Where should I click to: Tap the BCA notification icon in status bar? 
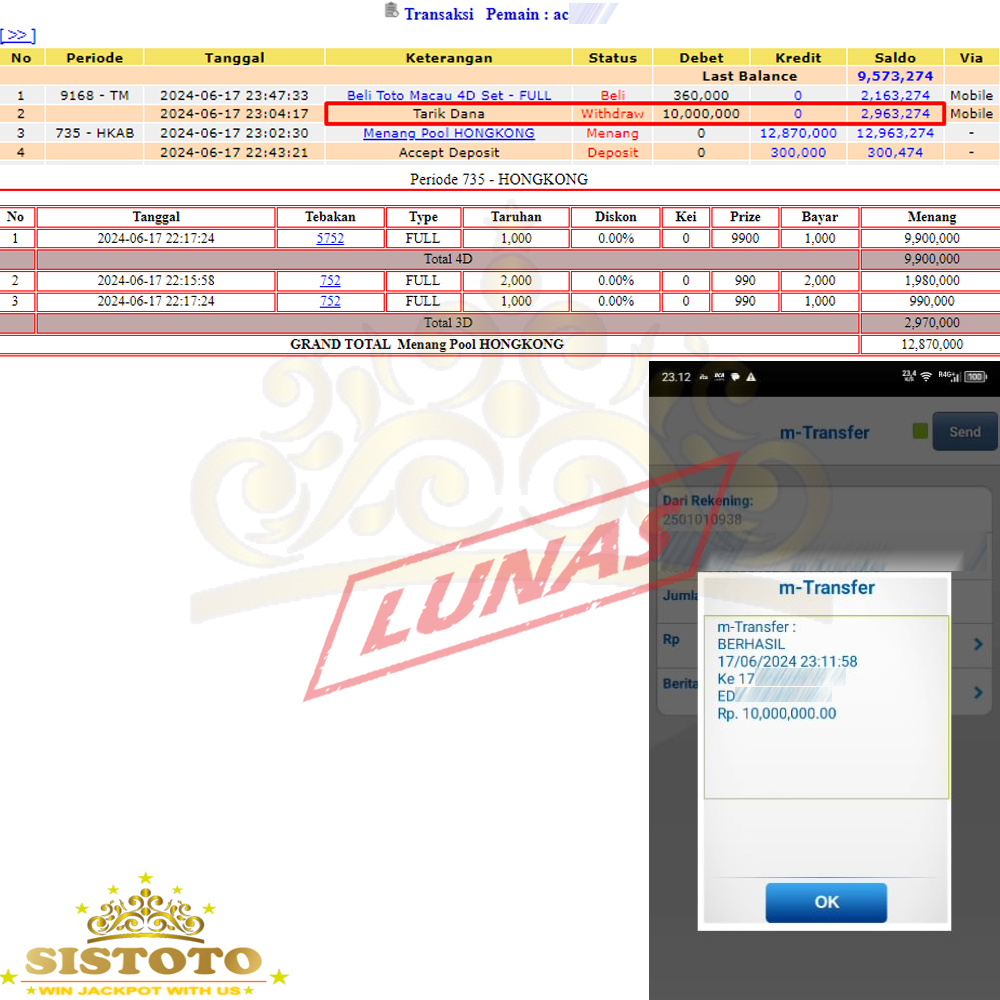(718, 377)
